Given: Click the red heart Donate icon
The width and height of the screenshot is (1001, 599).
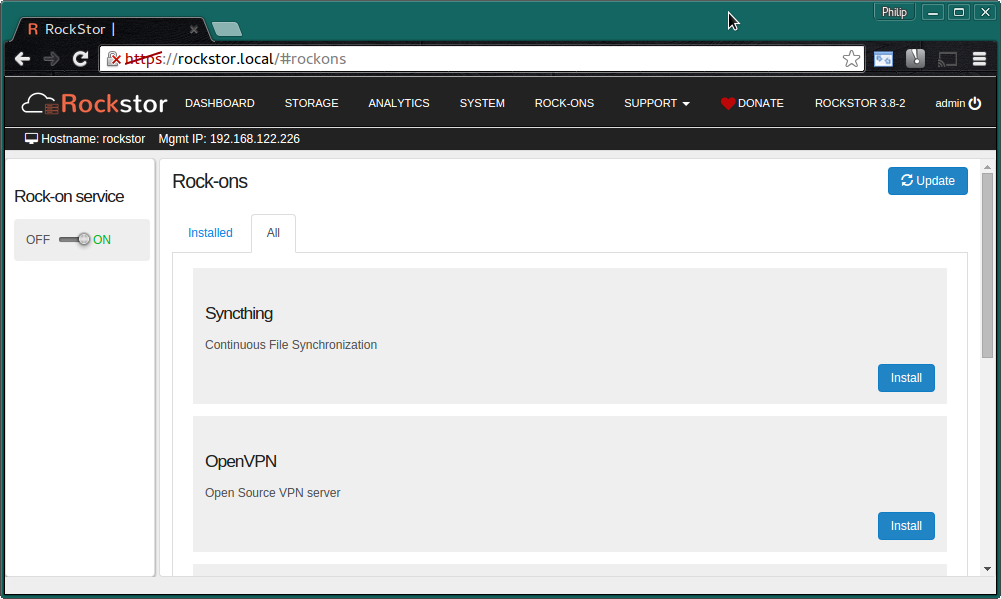Looking at the screenshot, I should (x=727, y=103).
